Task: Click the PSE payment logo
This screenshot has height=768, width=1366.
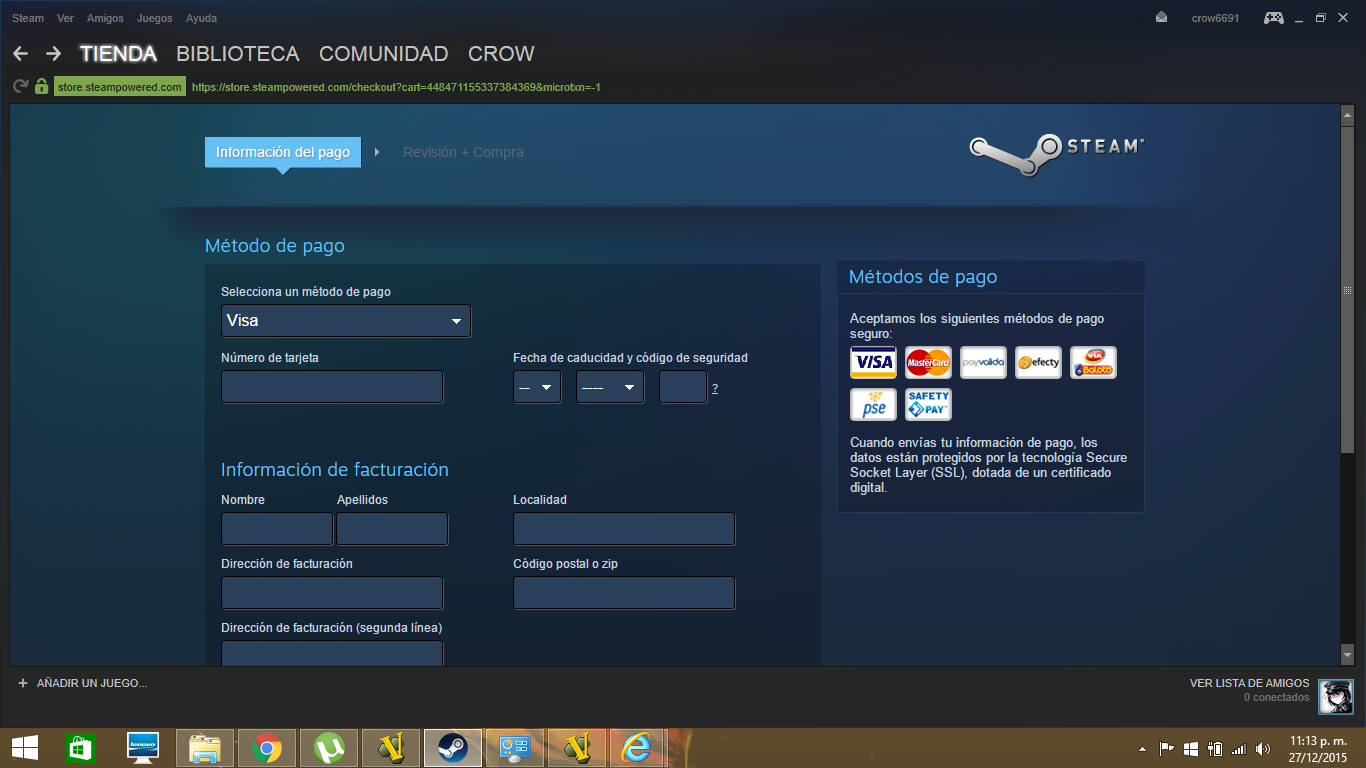Action: coord(873,404)
